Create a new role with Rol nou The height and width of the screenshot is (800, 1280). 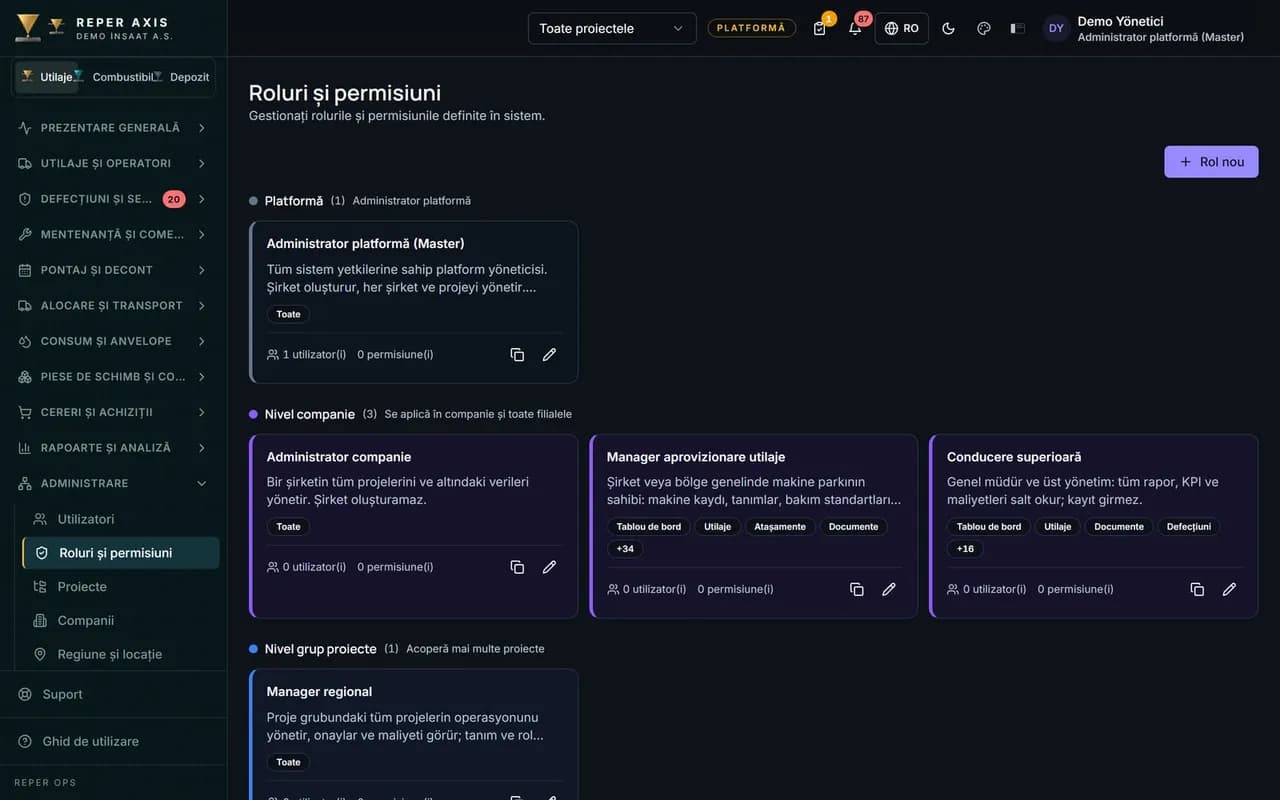(1211, 162)
